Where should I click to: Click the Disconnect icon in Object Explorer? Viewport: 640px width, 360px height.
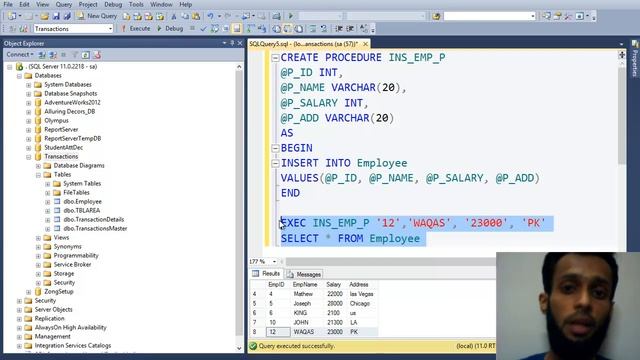tap(53, 55)
